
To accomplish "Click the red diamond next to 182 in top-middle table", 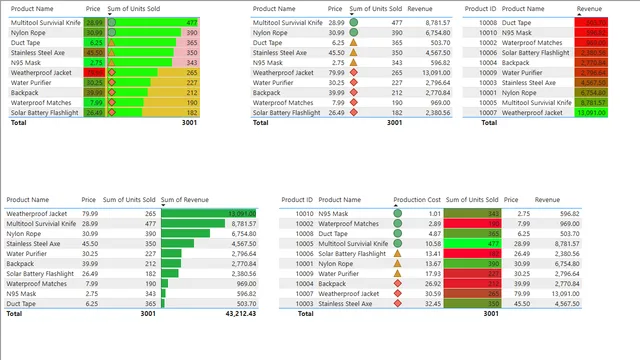I will tap(354, 112).
